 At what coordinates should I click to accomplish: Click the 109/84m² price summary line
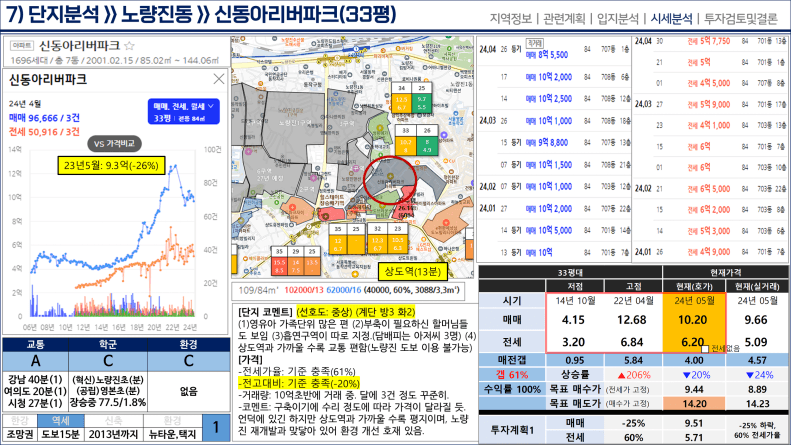point(348,290)
